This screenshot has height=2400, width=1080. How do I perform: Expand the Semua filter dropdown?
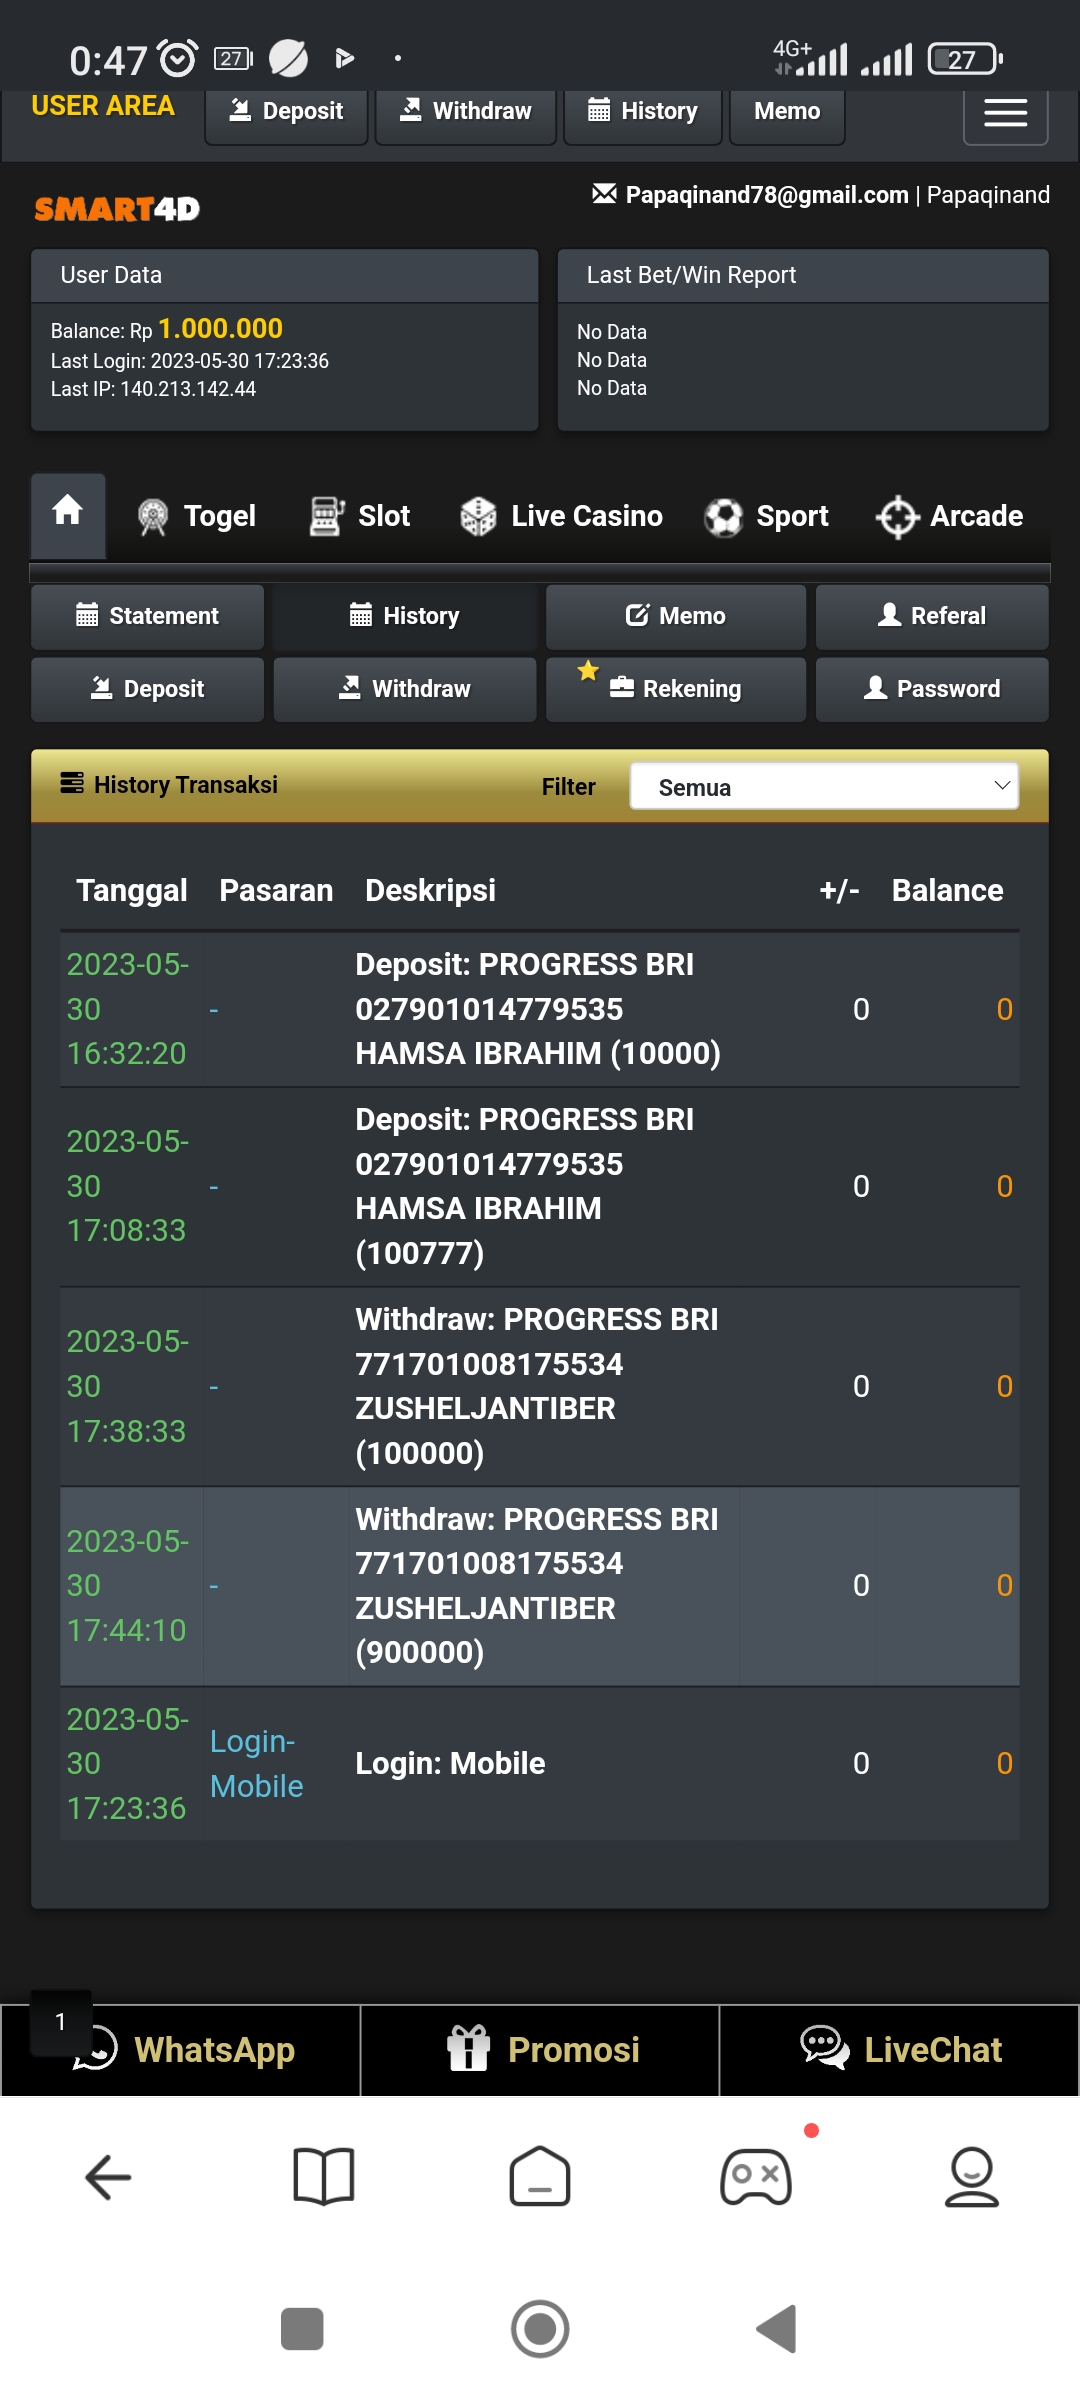pos(824,787)
